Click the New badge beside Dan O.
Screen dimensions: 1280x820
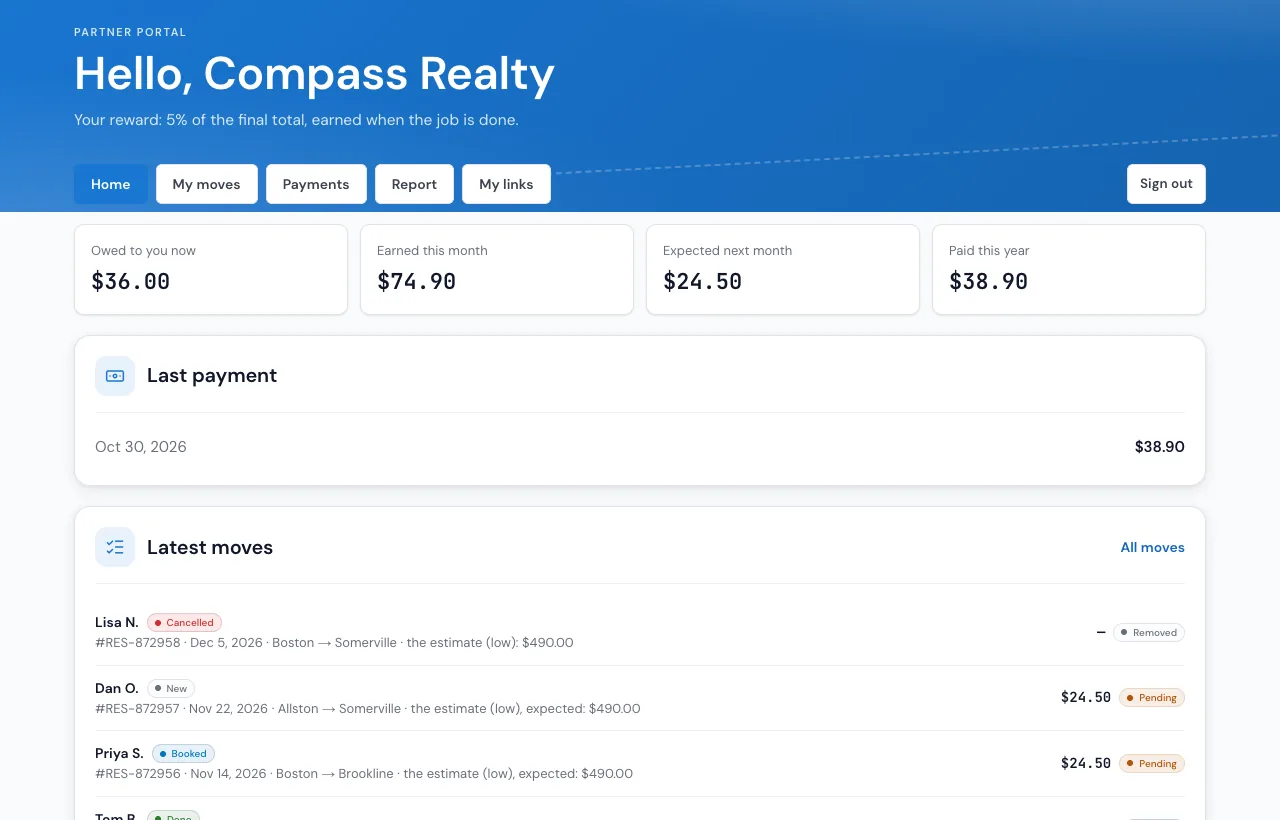point(171,689)
